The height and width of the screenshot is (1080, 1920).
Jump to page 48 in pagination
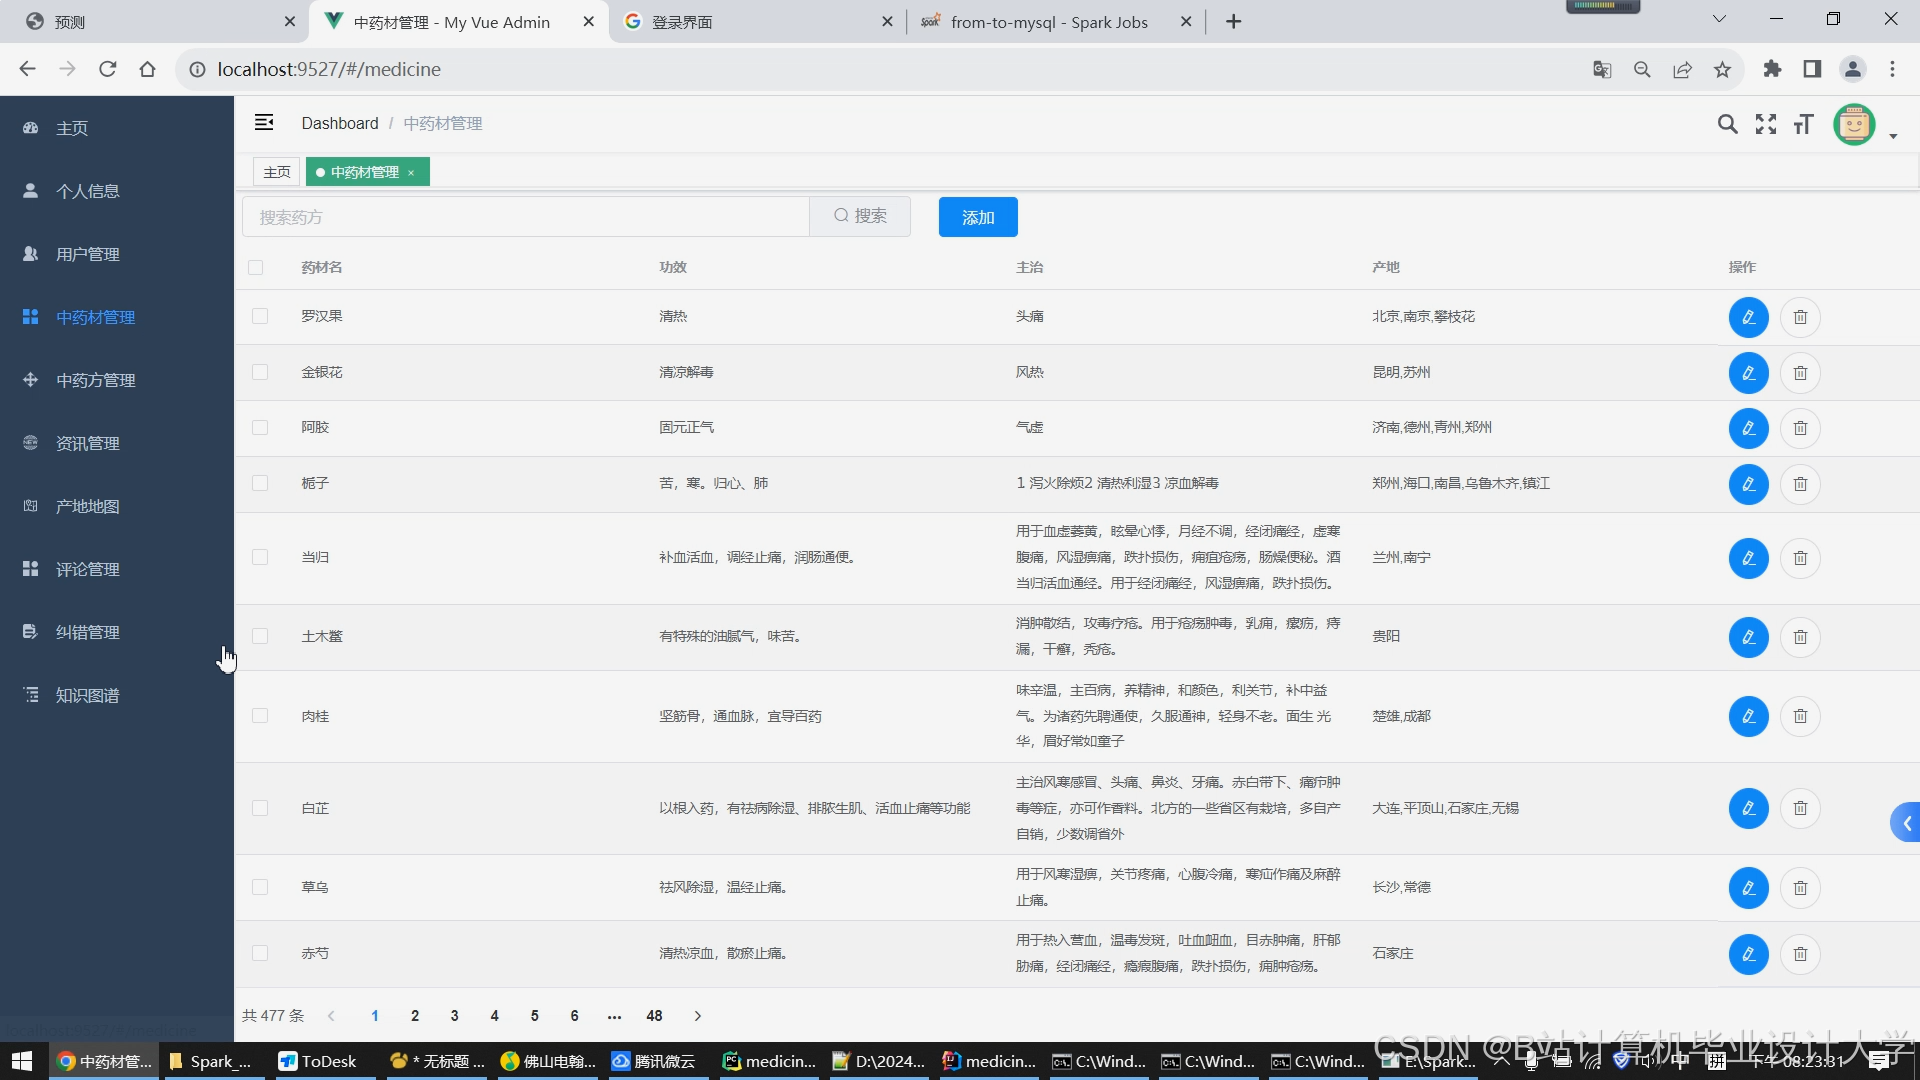[x=654, y=1016]
